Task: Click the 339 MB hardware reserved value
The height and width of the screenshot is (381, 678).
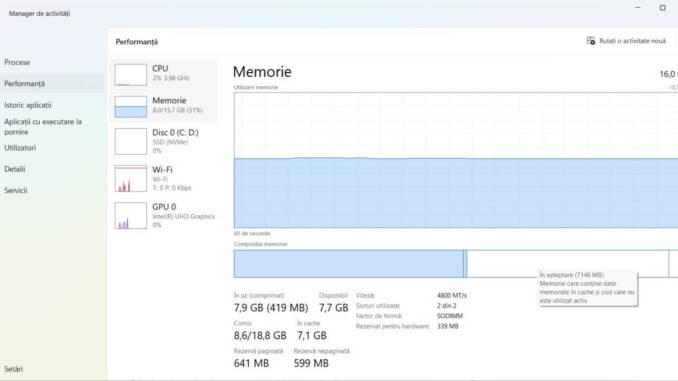Action: tap(448, 327)
